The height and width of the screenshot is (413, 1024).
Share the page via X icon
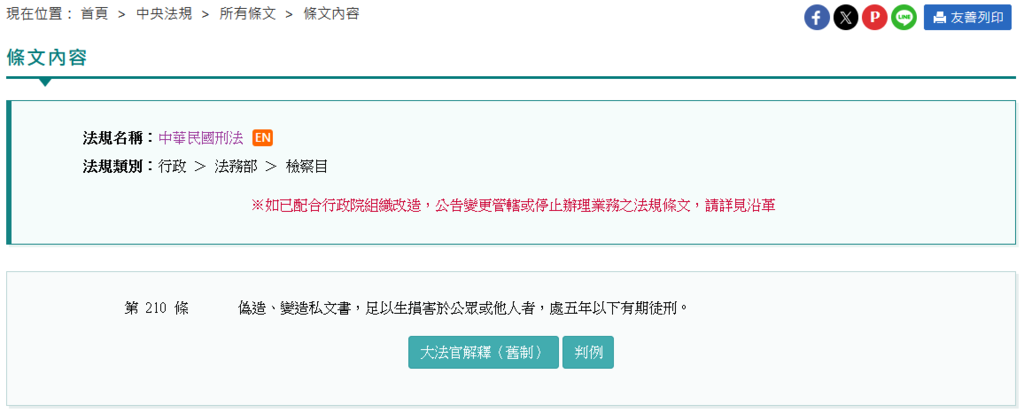pos(846,18)
